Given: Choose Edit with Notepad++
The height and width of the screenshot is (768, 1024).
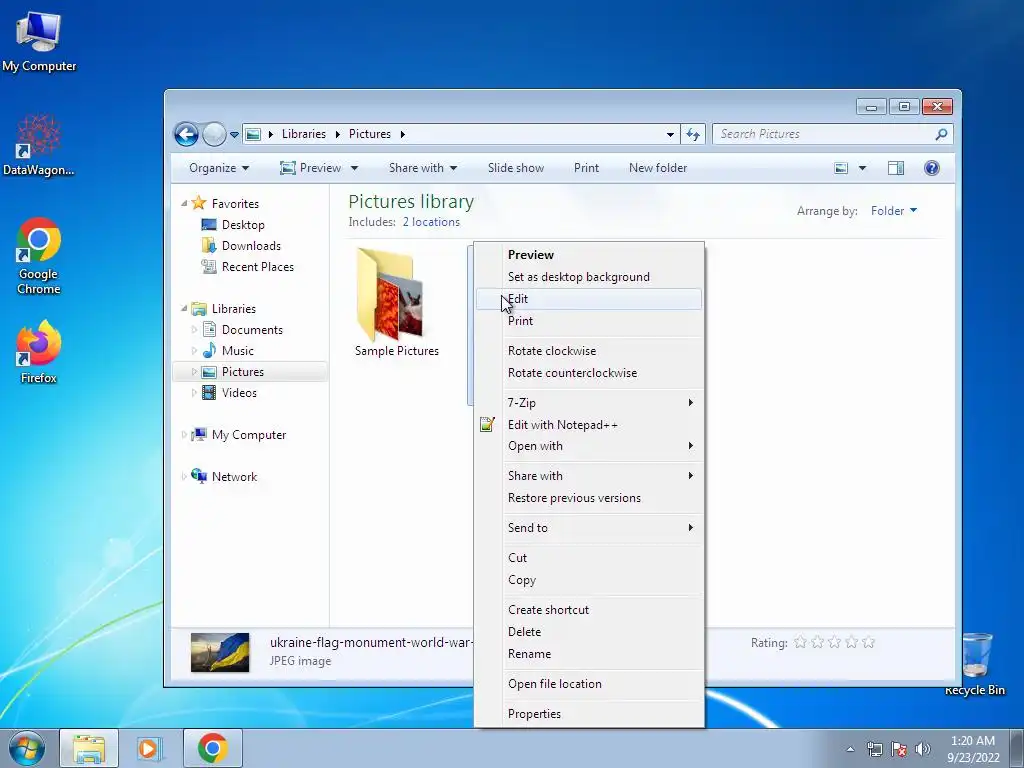Looking at the screenshot, I should [589, 424].
